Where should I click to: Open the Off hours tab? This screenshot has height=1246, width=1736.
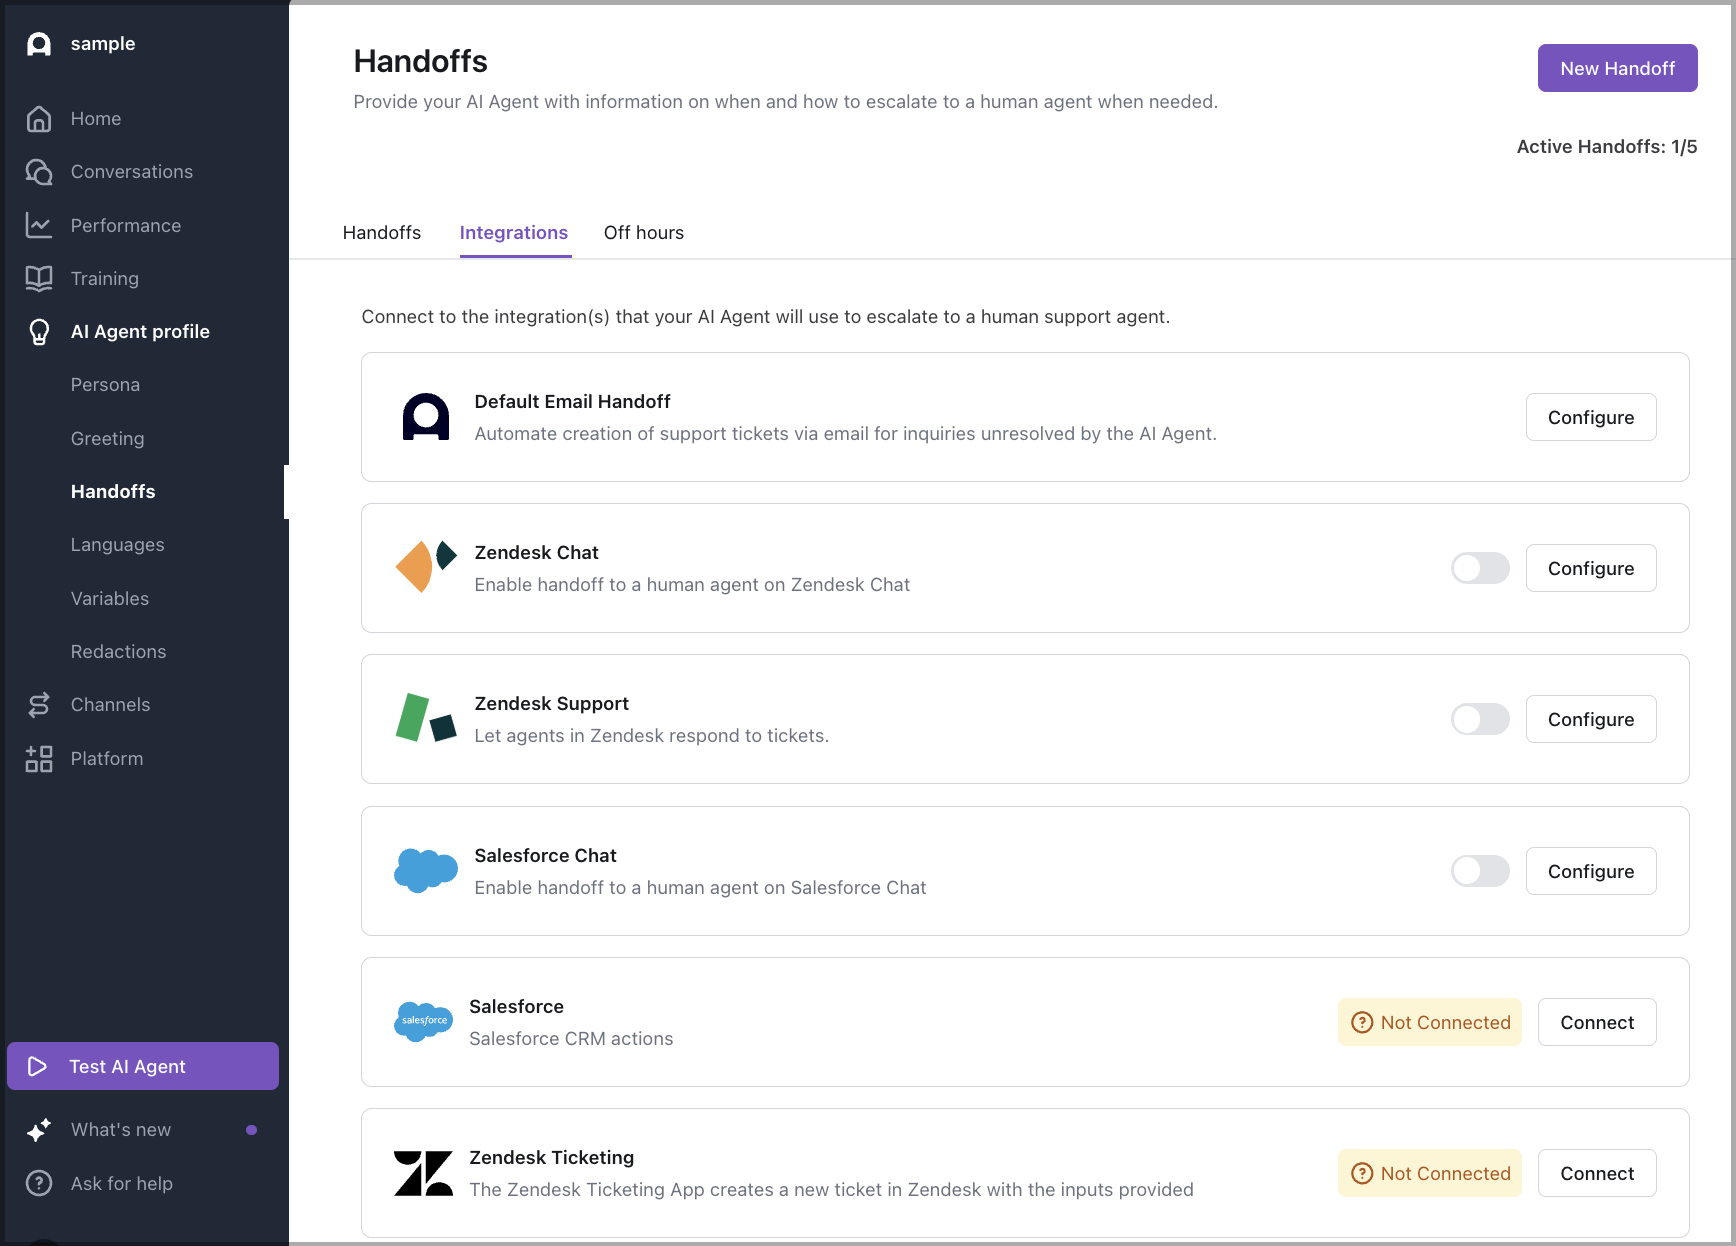[643, 232]
